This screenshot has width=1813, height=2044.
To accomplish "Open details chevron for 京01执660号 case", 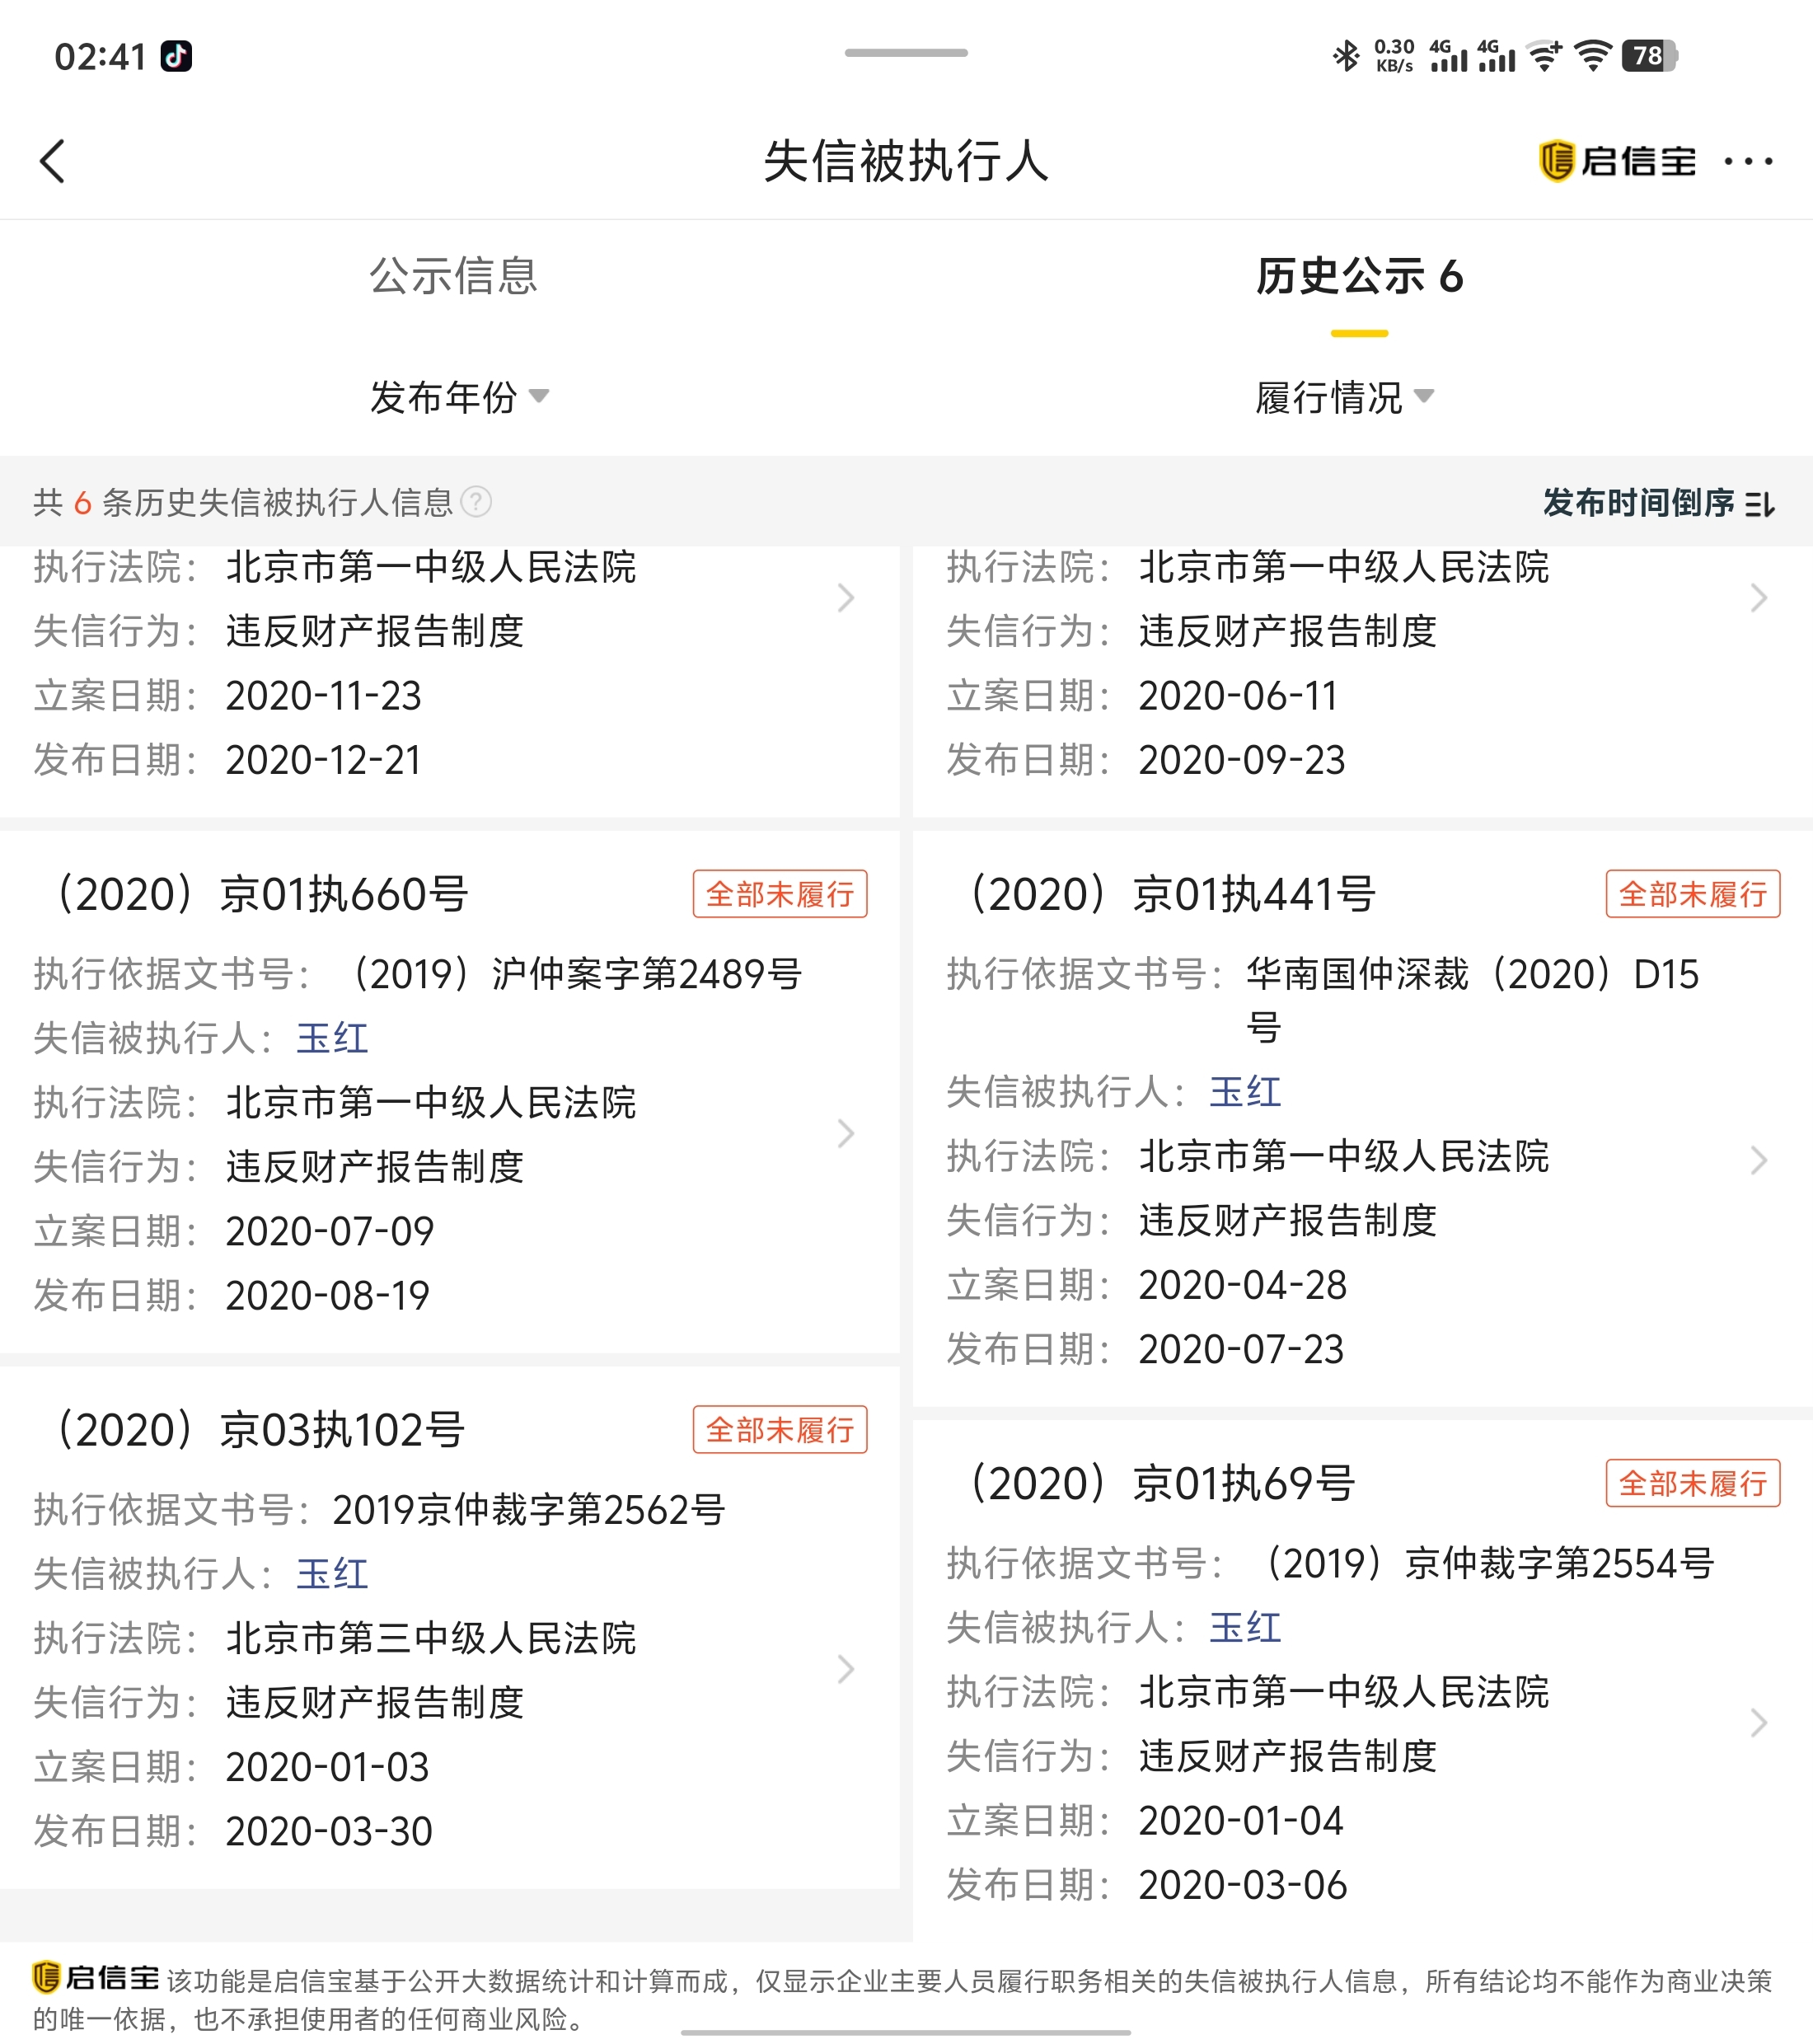I will pyautogui.click(x=846, y=1133).
